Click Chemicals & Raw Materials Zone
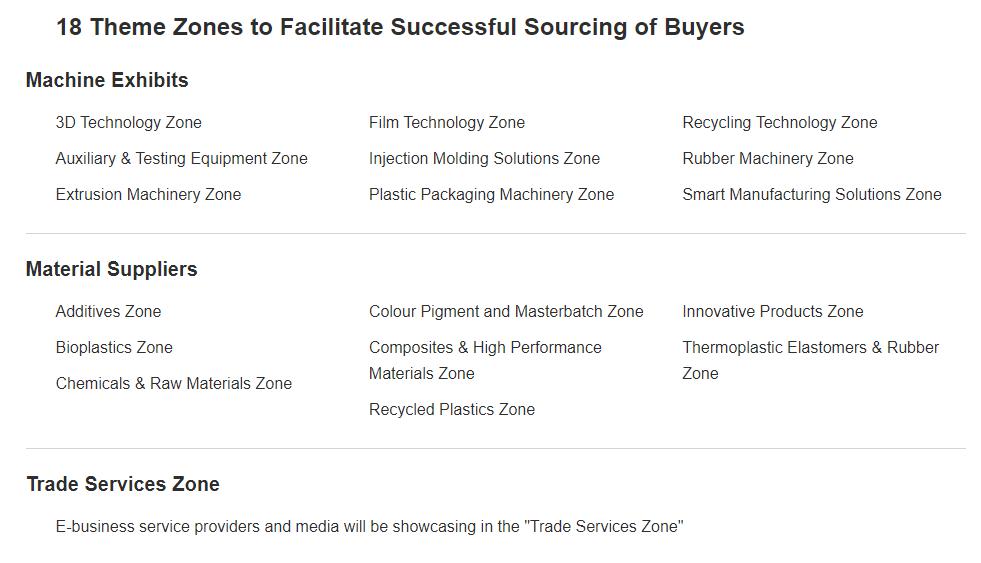The image size is (981, 563). point(173,383)
